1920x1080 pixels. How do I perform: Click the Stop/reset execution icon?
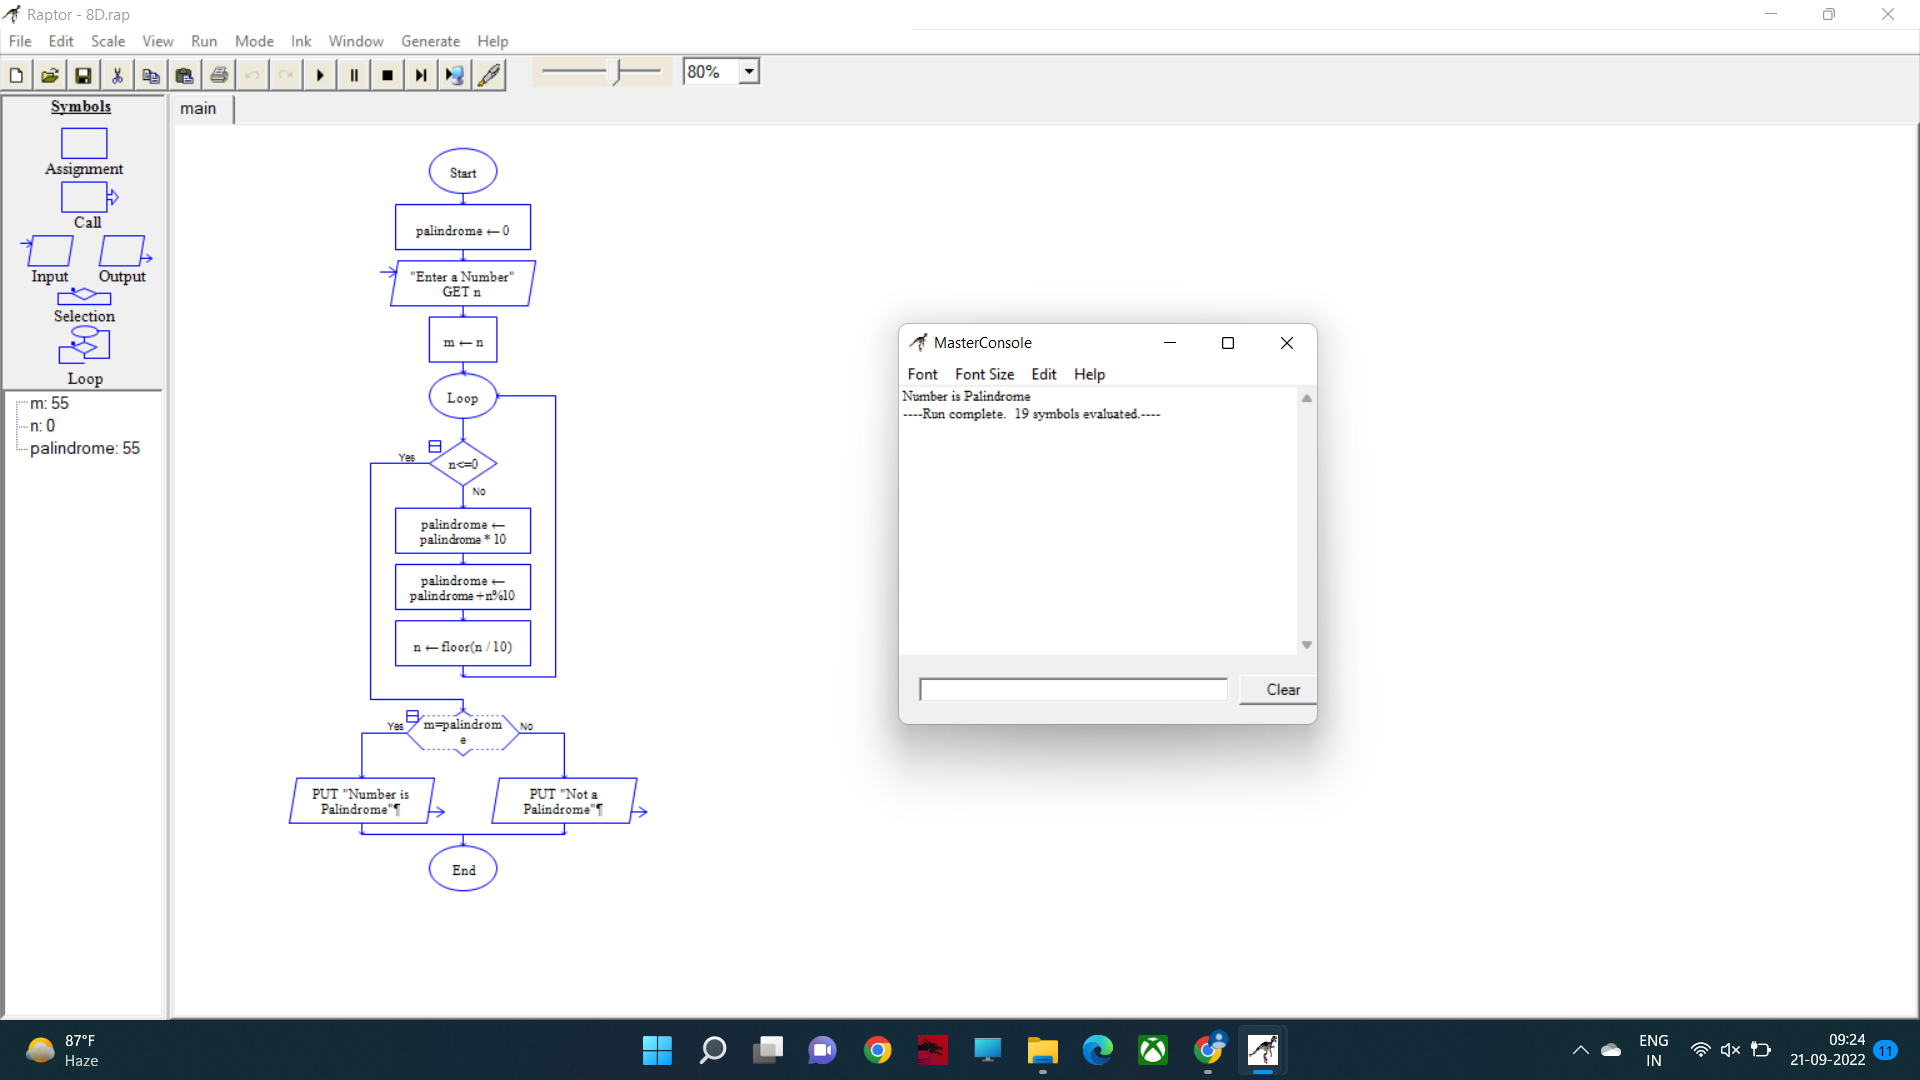387,75
